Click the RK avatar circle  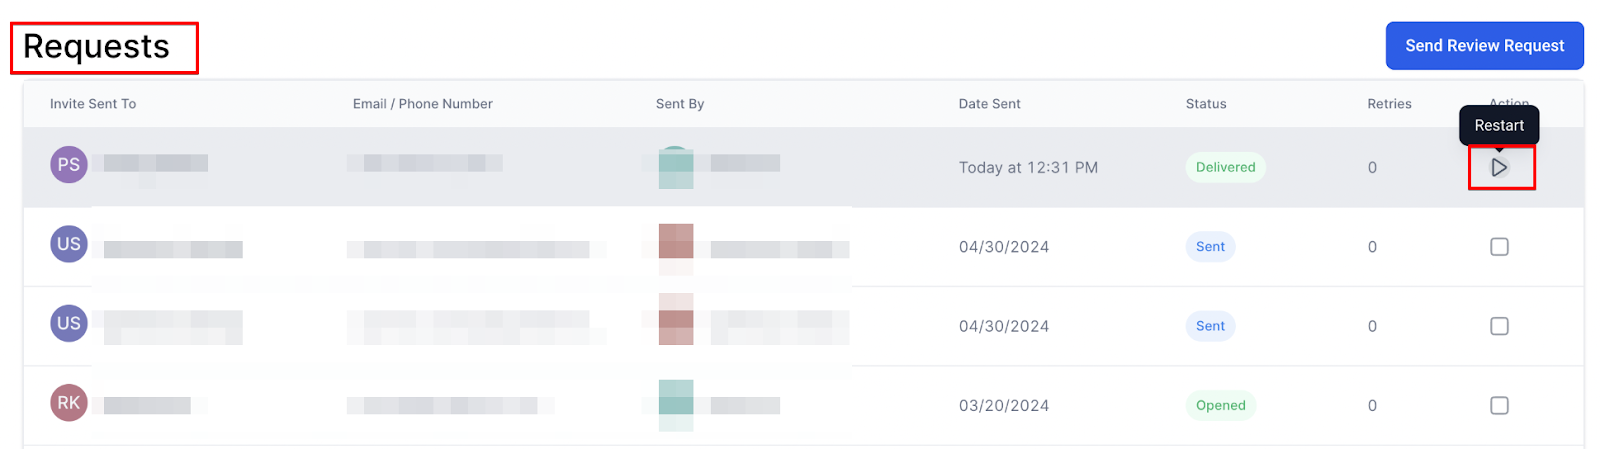[x=69, y=403]
